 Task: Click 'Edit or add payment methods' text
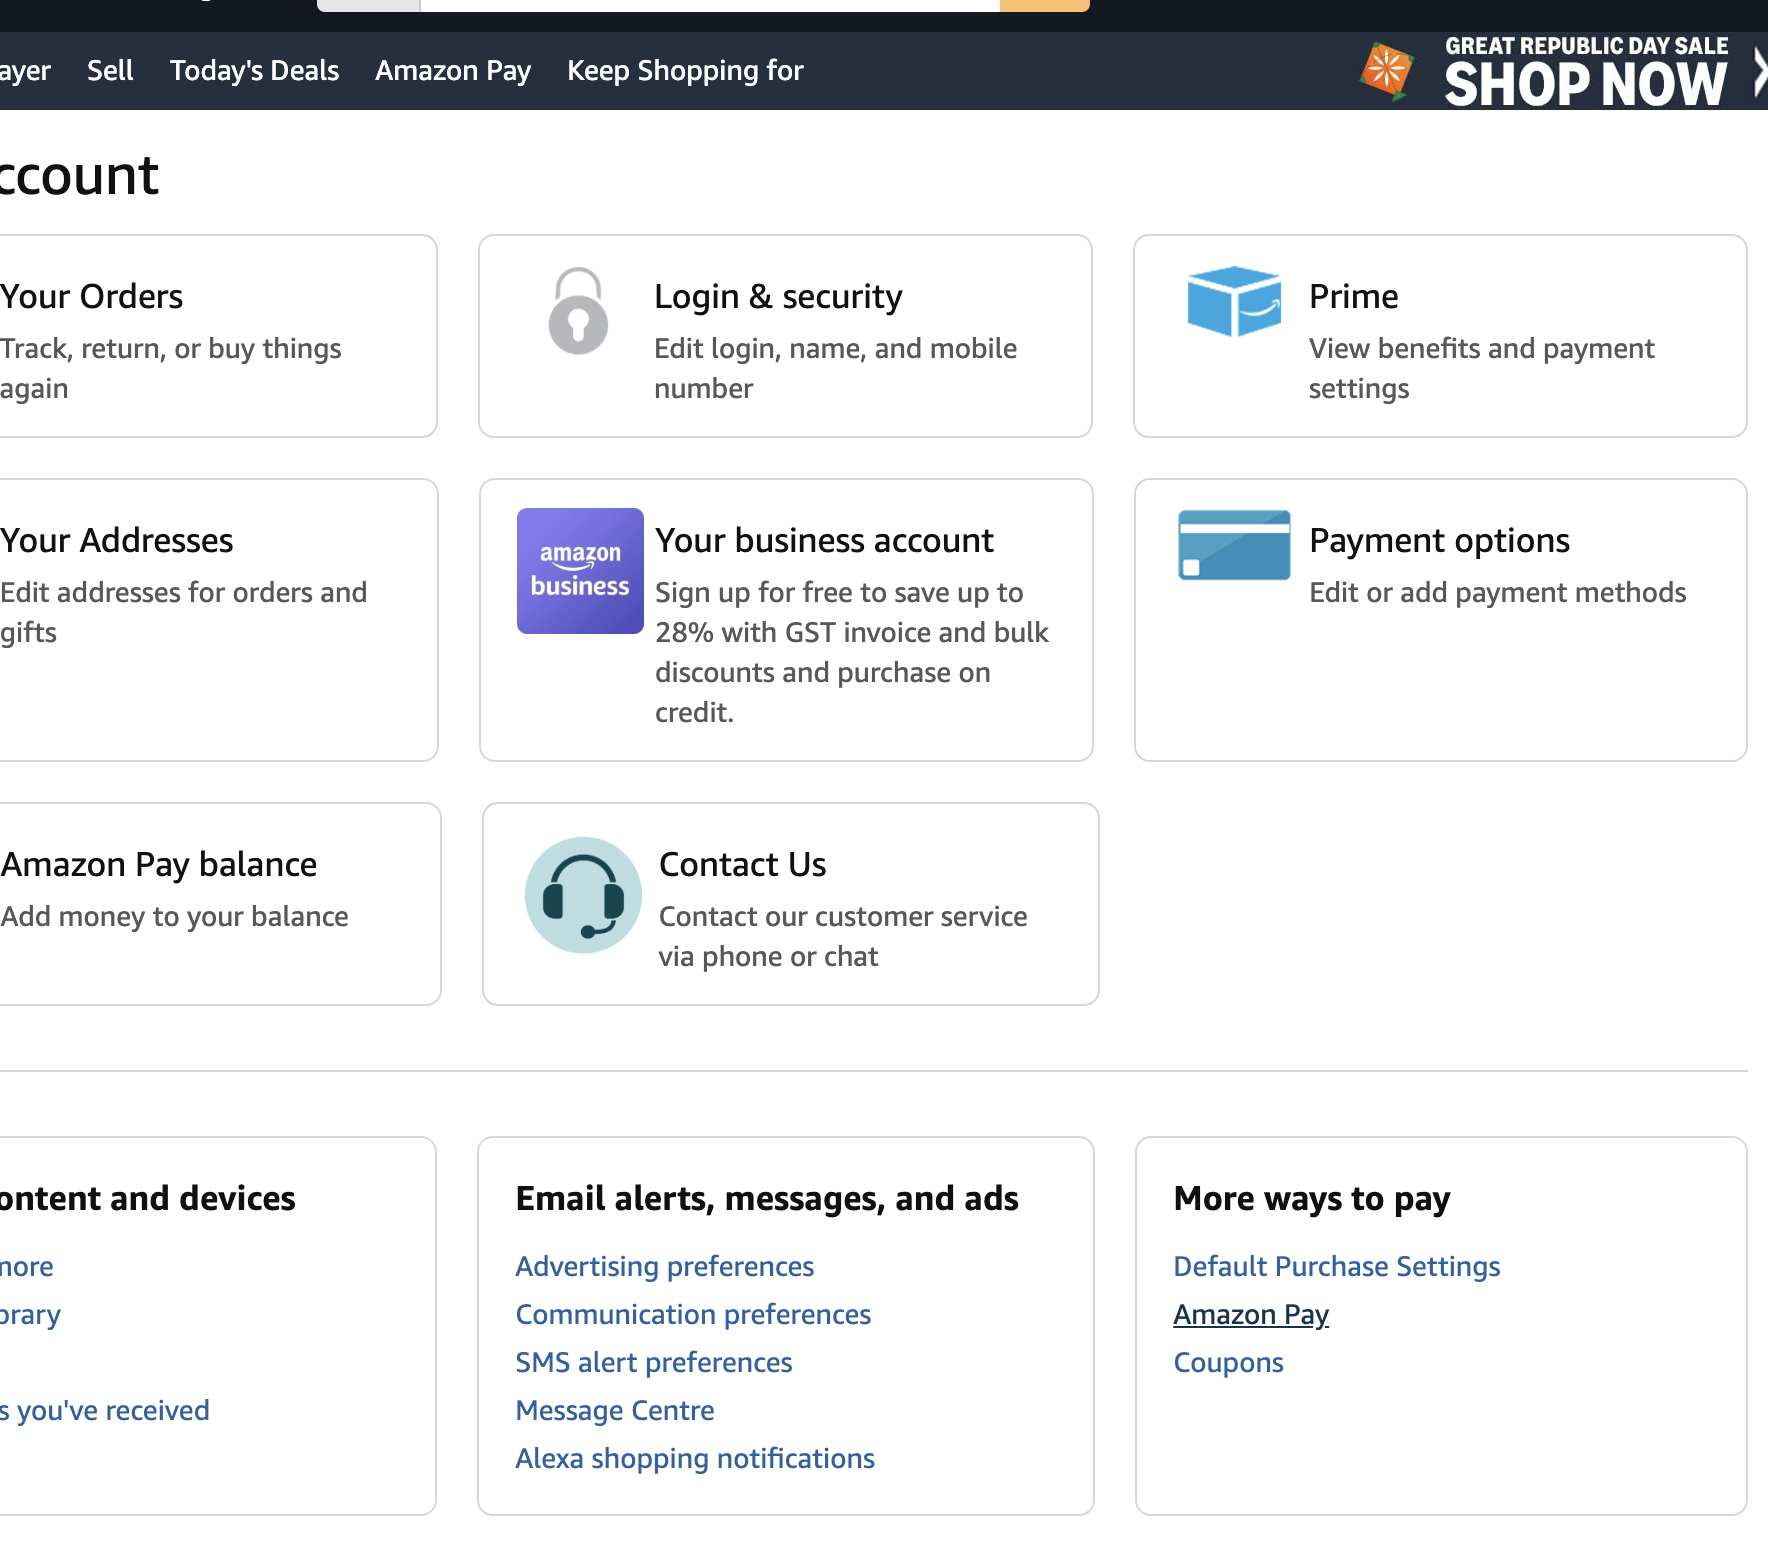tap(1497, 592)
